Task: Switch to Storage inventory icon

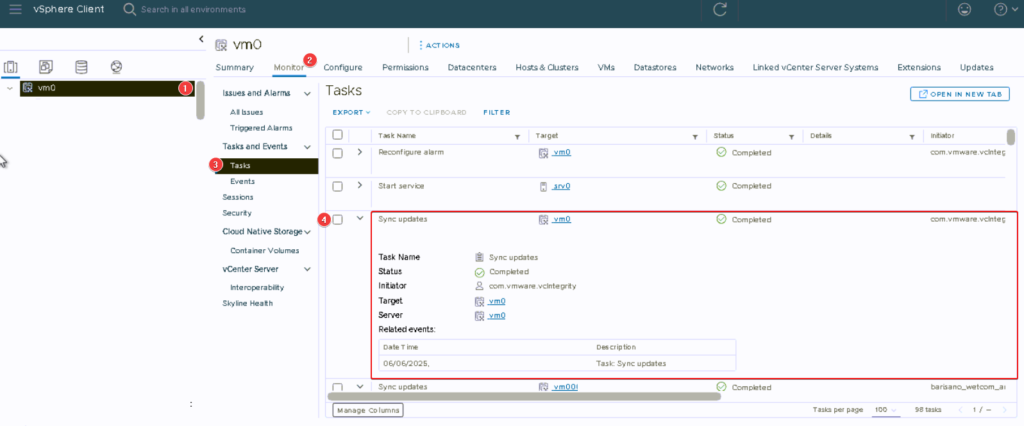Action: (x=81, y=67)
